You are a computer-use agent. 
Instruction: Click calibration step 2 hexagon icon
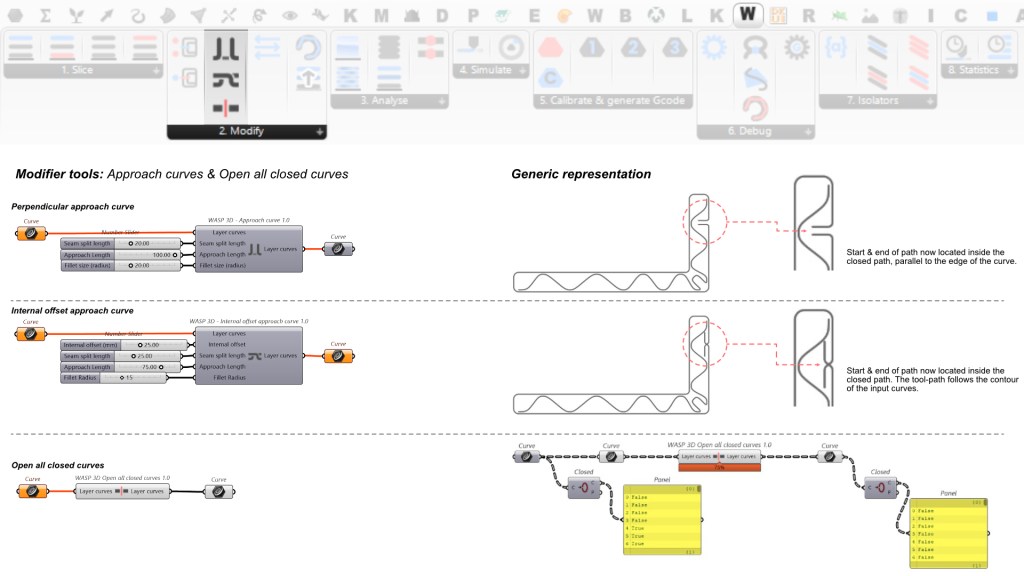(x=632, y=47)
